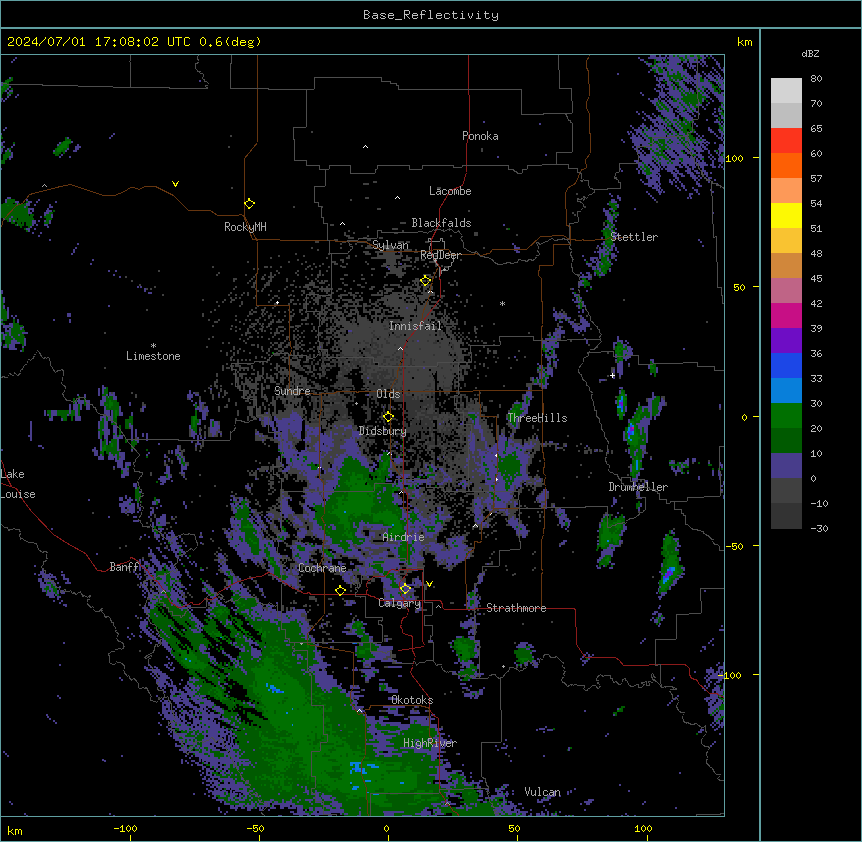862x842 pixels.
Task: Click the asterisk marker above Limestone label
Action: pos(153,346)
